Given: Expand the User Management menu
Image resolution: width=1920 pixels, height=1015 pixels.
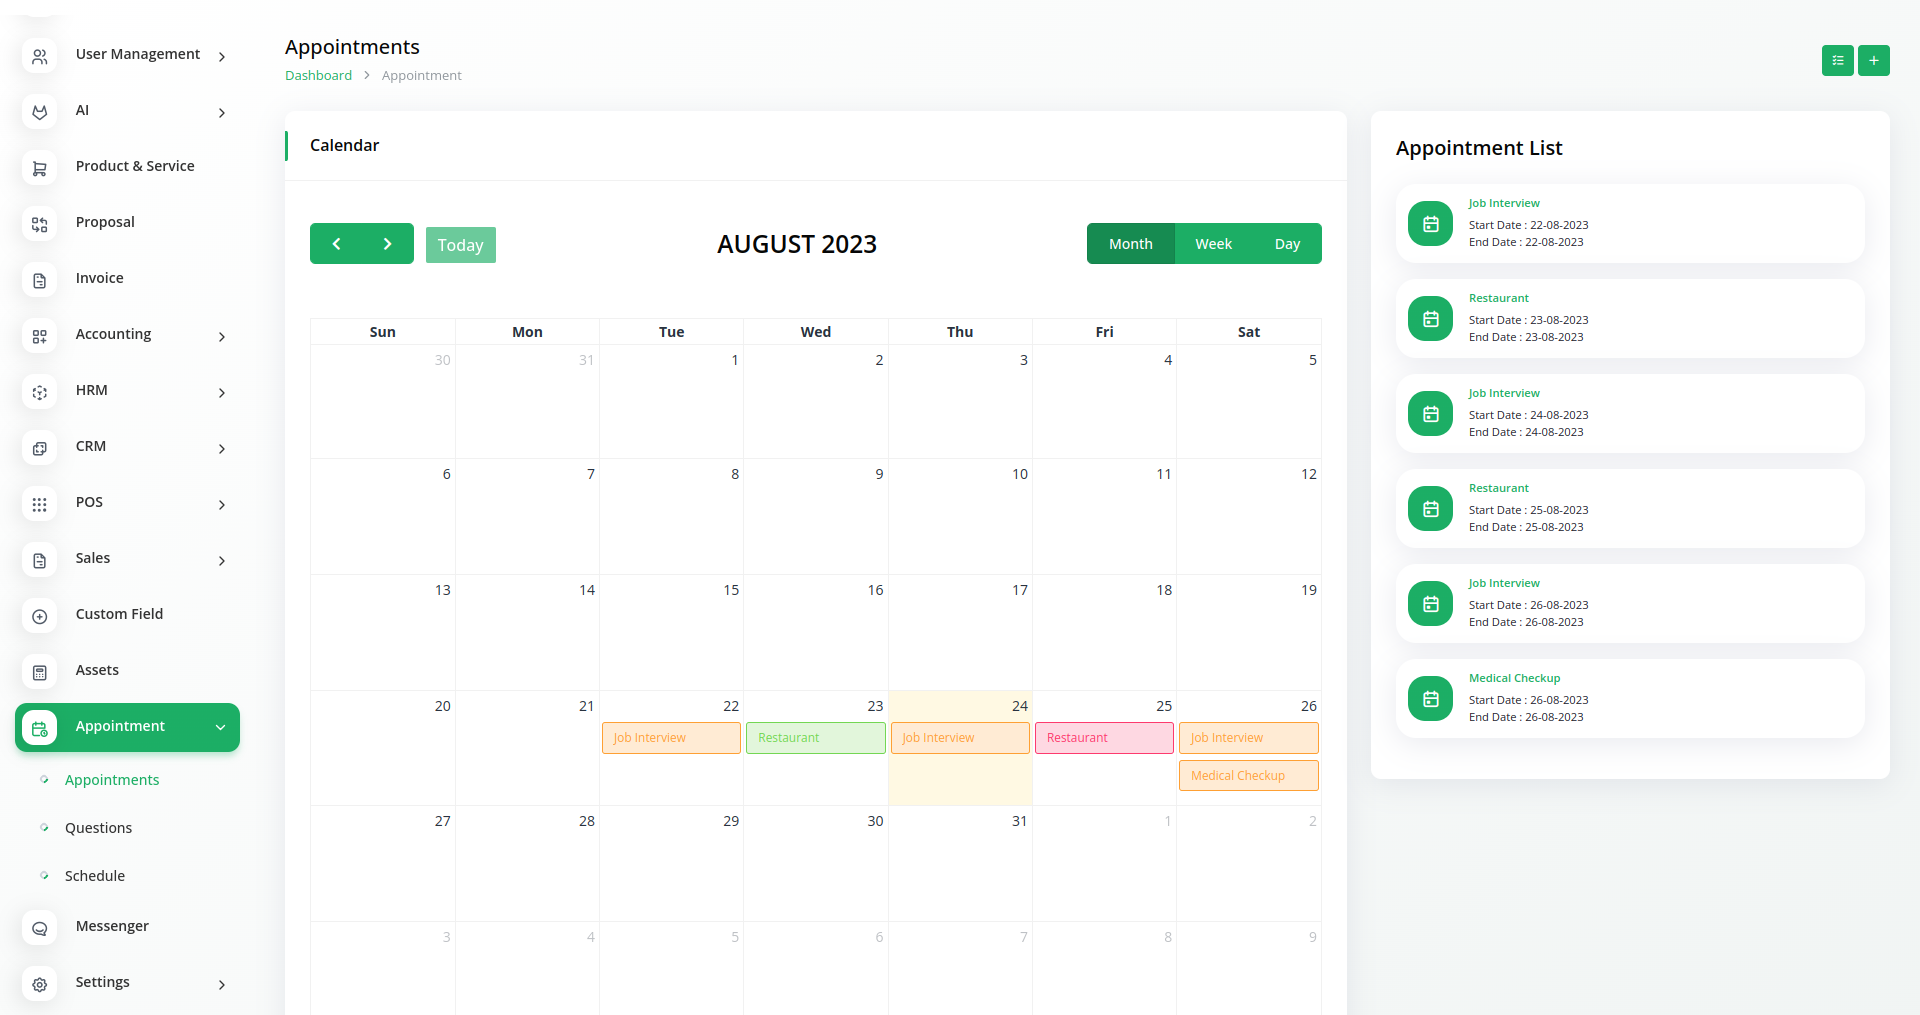Looking at the screenshot, I should [221, 57].
